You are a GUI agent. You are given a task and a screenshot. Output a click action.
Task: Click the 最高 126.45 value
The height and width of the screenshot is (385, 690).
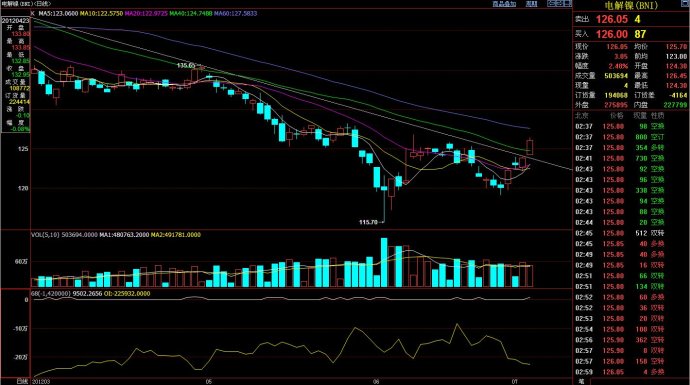click(x=676, y=76)
